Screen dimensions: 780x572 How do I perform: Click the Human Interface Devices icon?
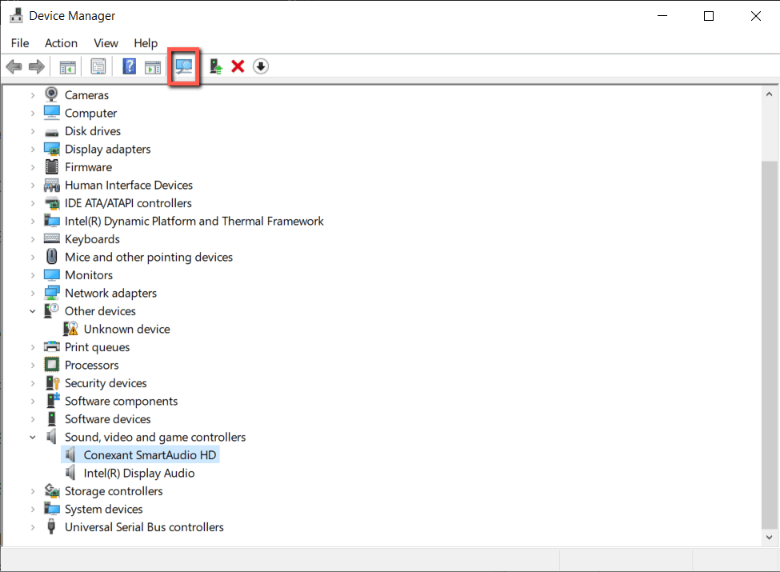[52, 185]
